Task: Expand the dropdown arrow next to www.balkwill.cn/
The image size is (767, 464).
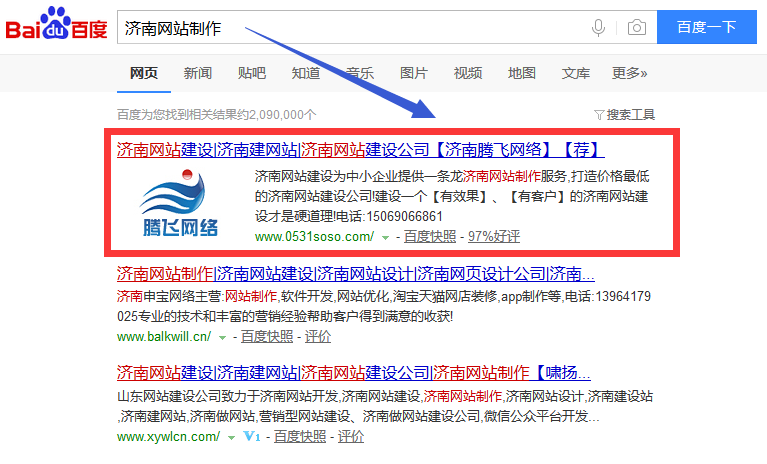Action: pyautogui.click(x=223, y=338)
